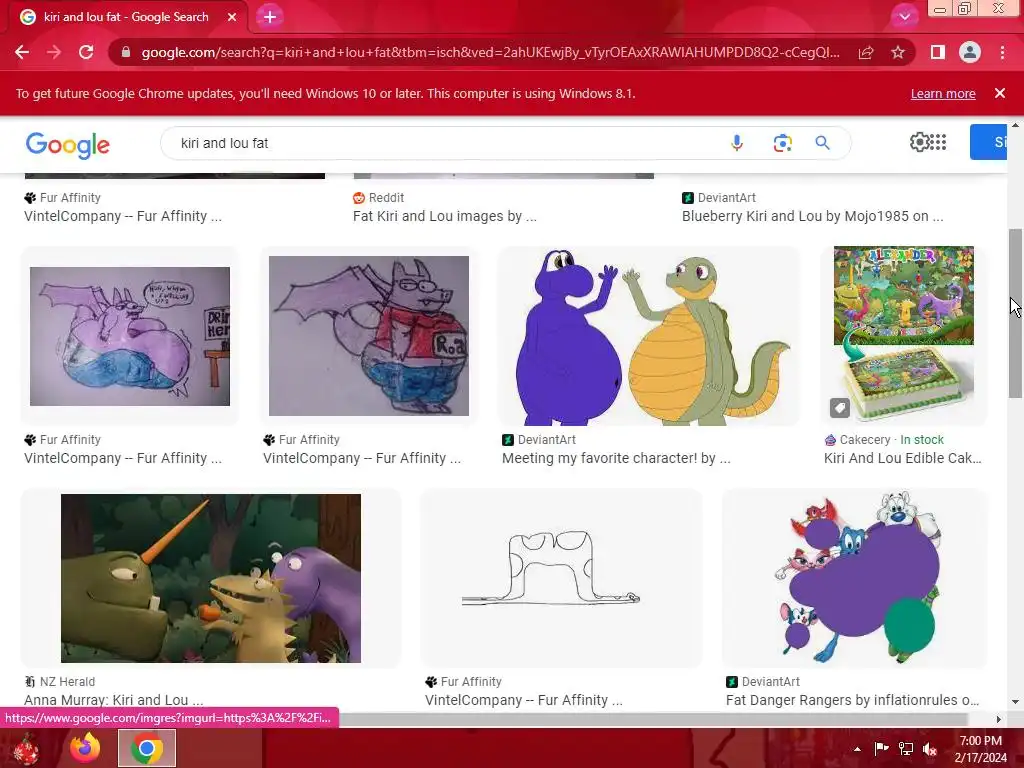Dismiss the Chrome update notification bar
The width and height of the screenshot is (1024, 768).
pyautogui.click(x=1000, y=93)
